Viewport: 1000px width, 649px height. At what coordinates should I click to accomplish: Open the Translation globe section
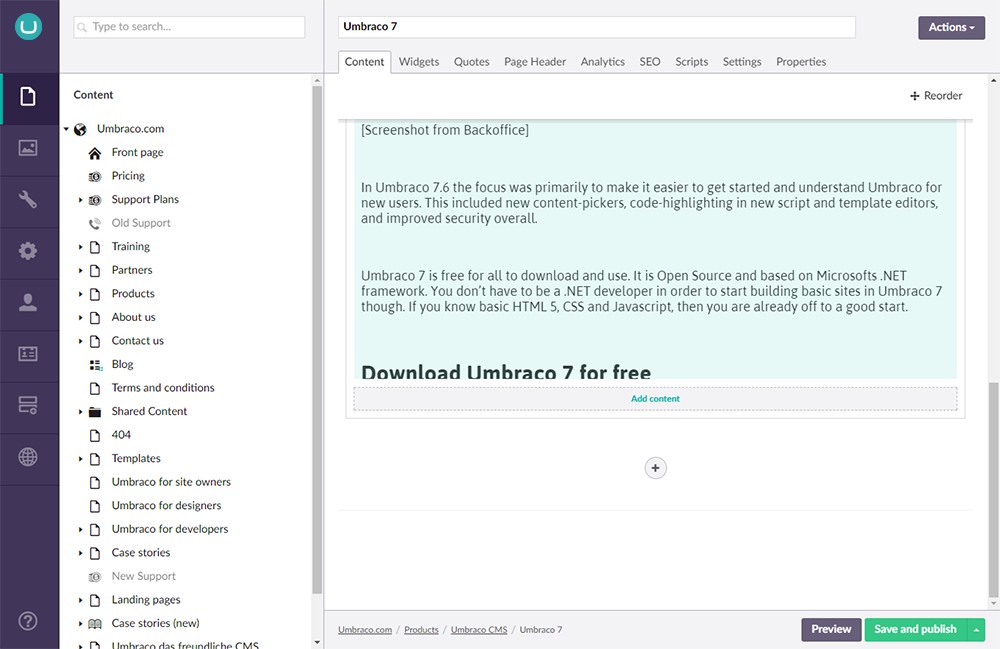(28, 458)
